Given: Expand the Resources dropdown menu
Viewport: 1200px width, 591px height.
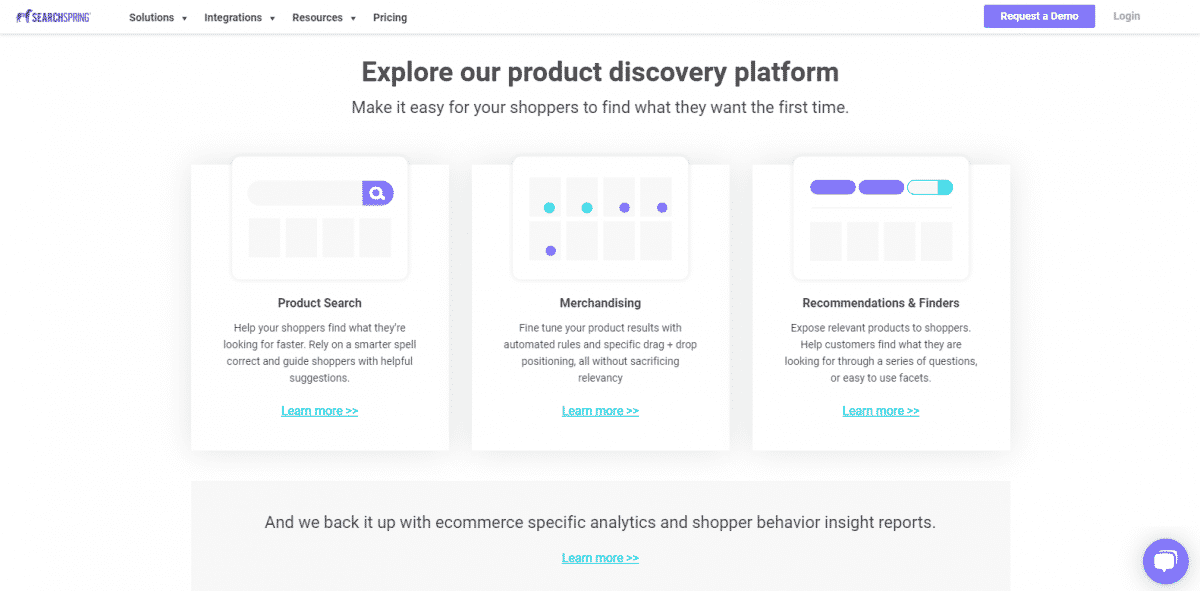Looking at the screenshot, I should click(324, 17).
